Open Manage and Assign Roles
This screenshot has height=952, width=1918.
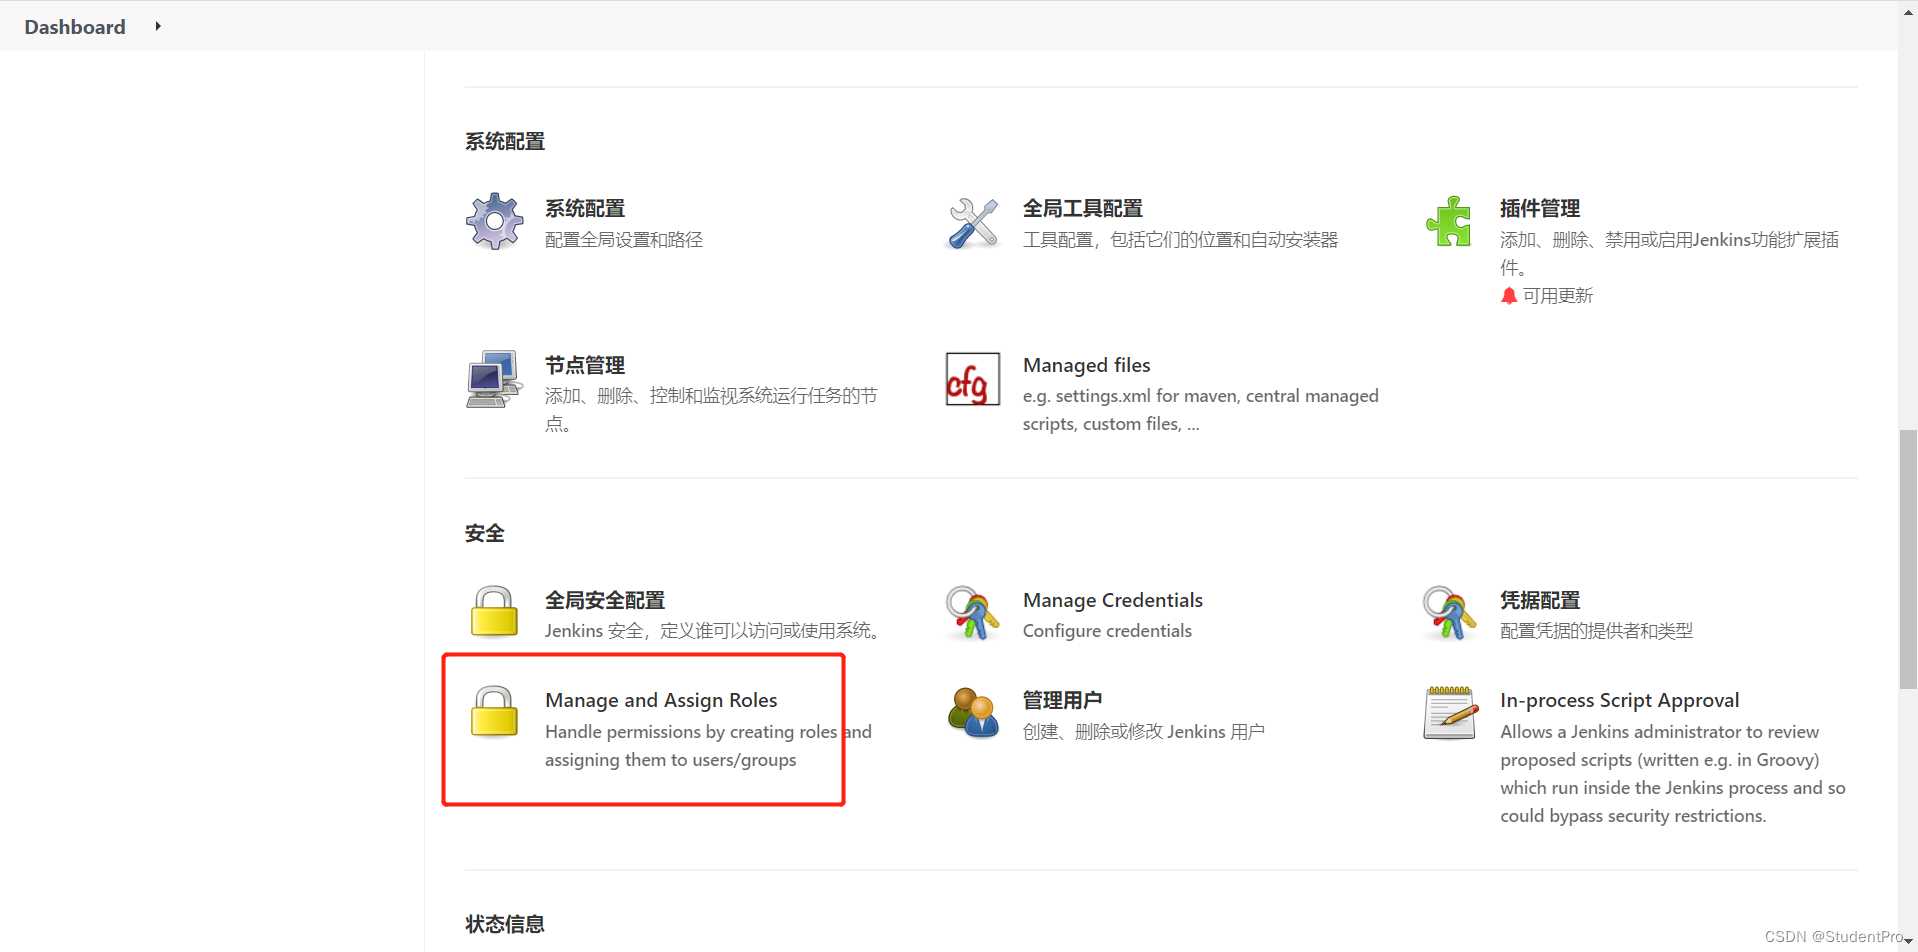661,700
